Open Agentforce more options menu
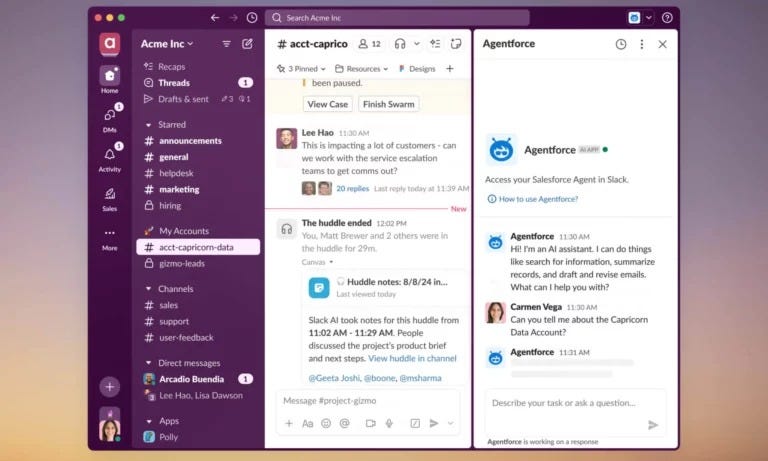The width and height of the screenshot is (768, 461). pos(642,44)
